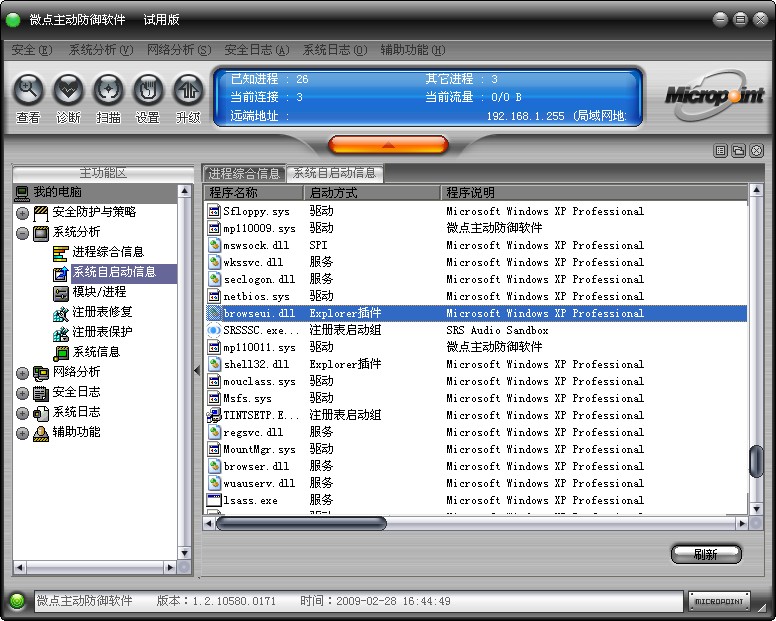
Task: Expand the 安全防护与策略 node
Action: click(22, 213)
